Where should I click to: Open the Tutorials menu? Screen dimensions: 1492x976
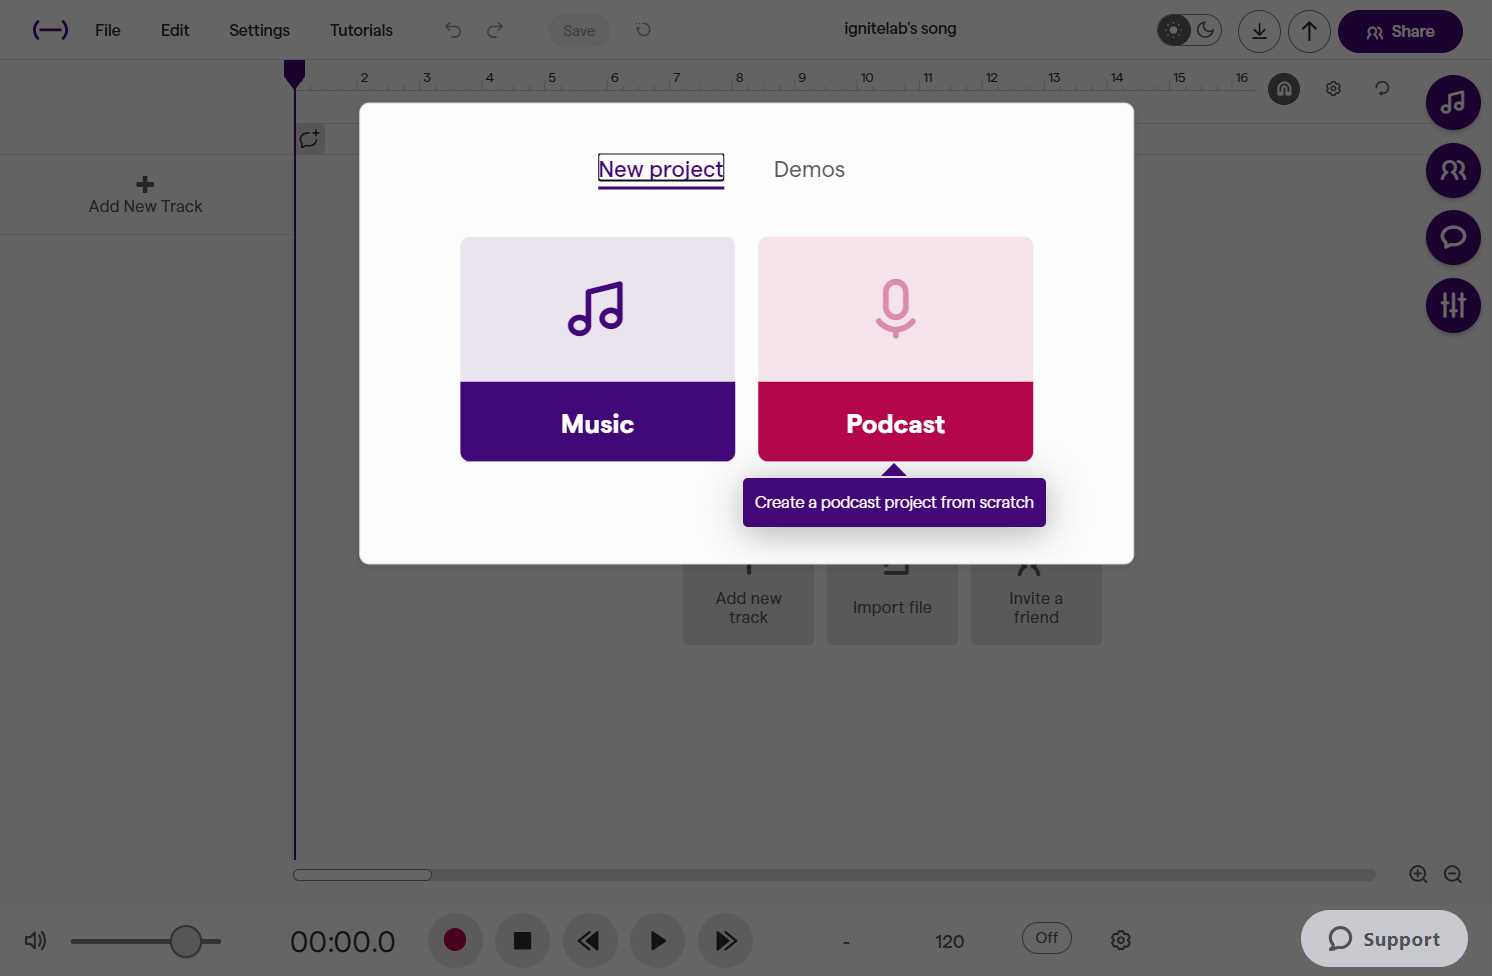[361, 30]
